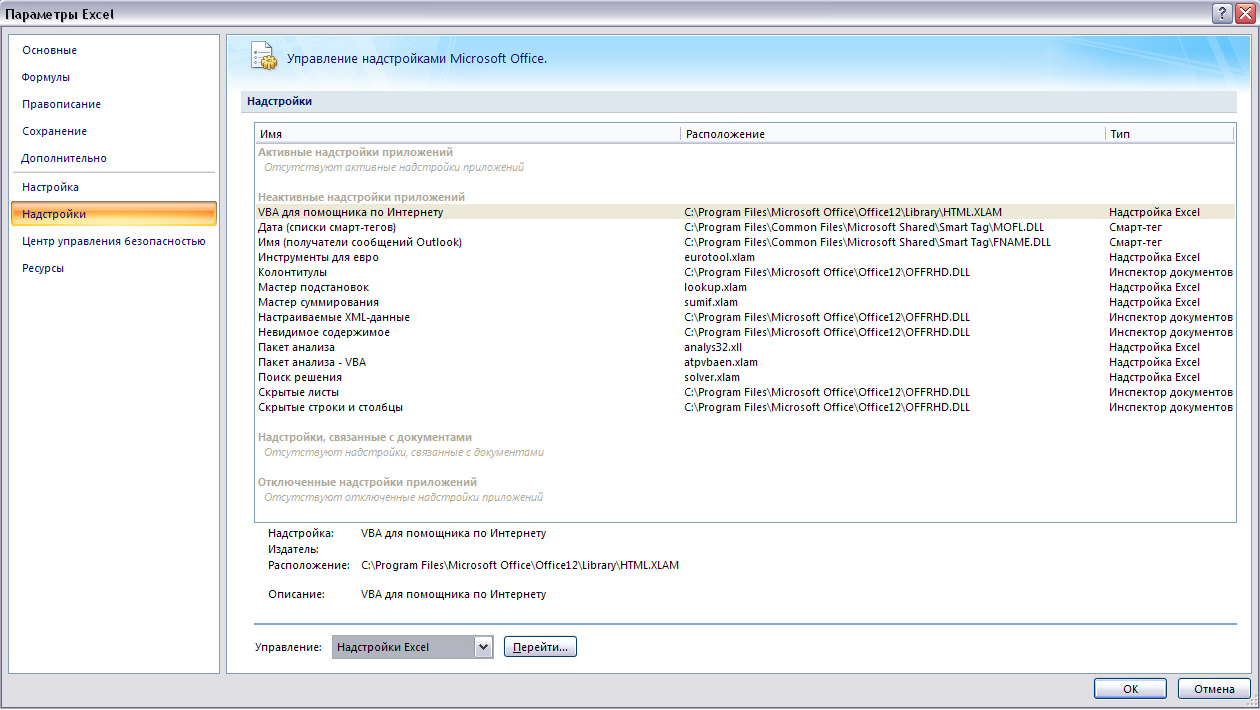This screenshot has height=710, width=1260.
Task: Click the Help question mark button in title bar
Action: (1221, 13)
